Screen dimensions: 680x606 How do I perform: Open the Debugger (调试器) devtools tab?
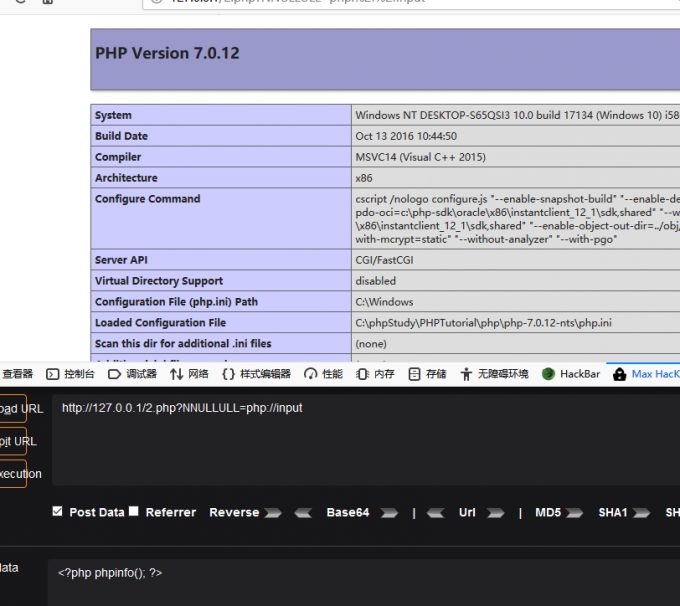coord(132,374)
